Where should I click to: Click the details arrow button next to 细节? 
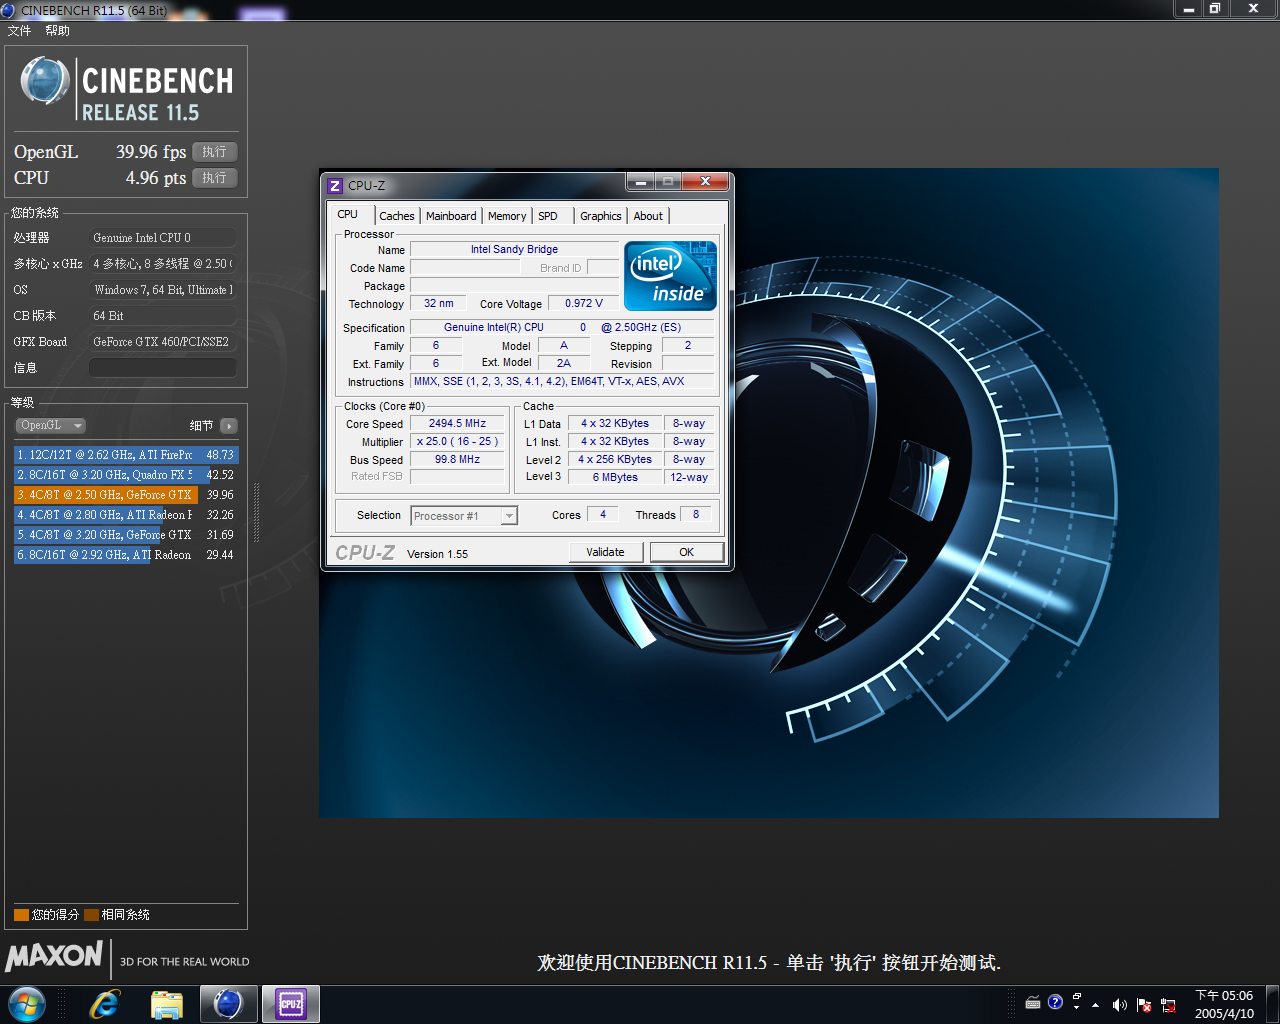click(229, 426)
